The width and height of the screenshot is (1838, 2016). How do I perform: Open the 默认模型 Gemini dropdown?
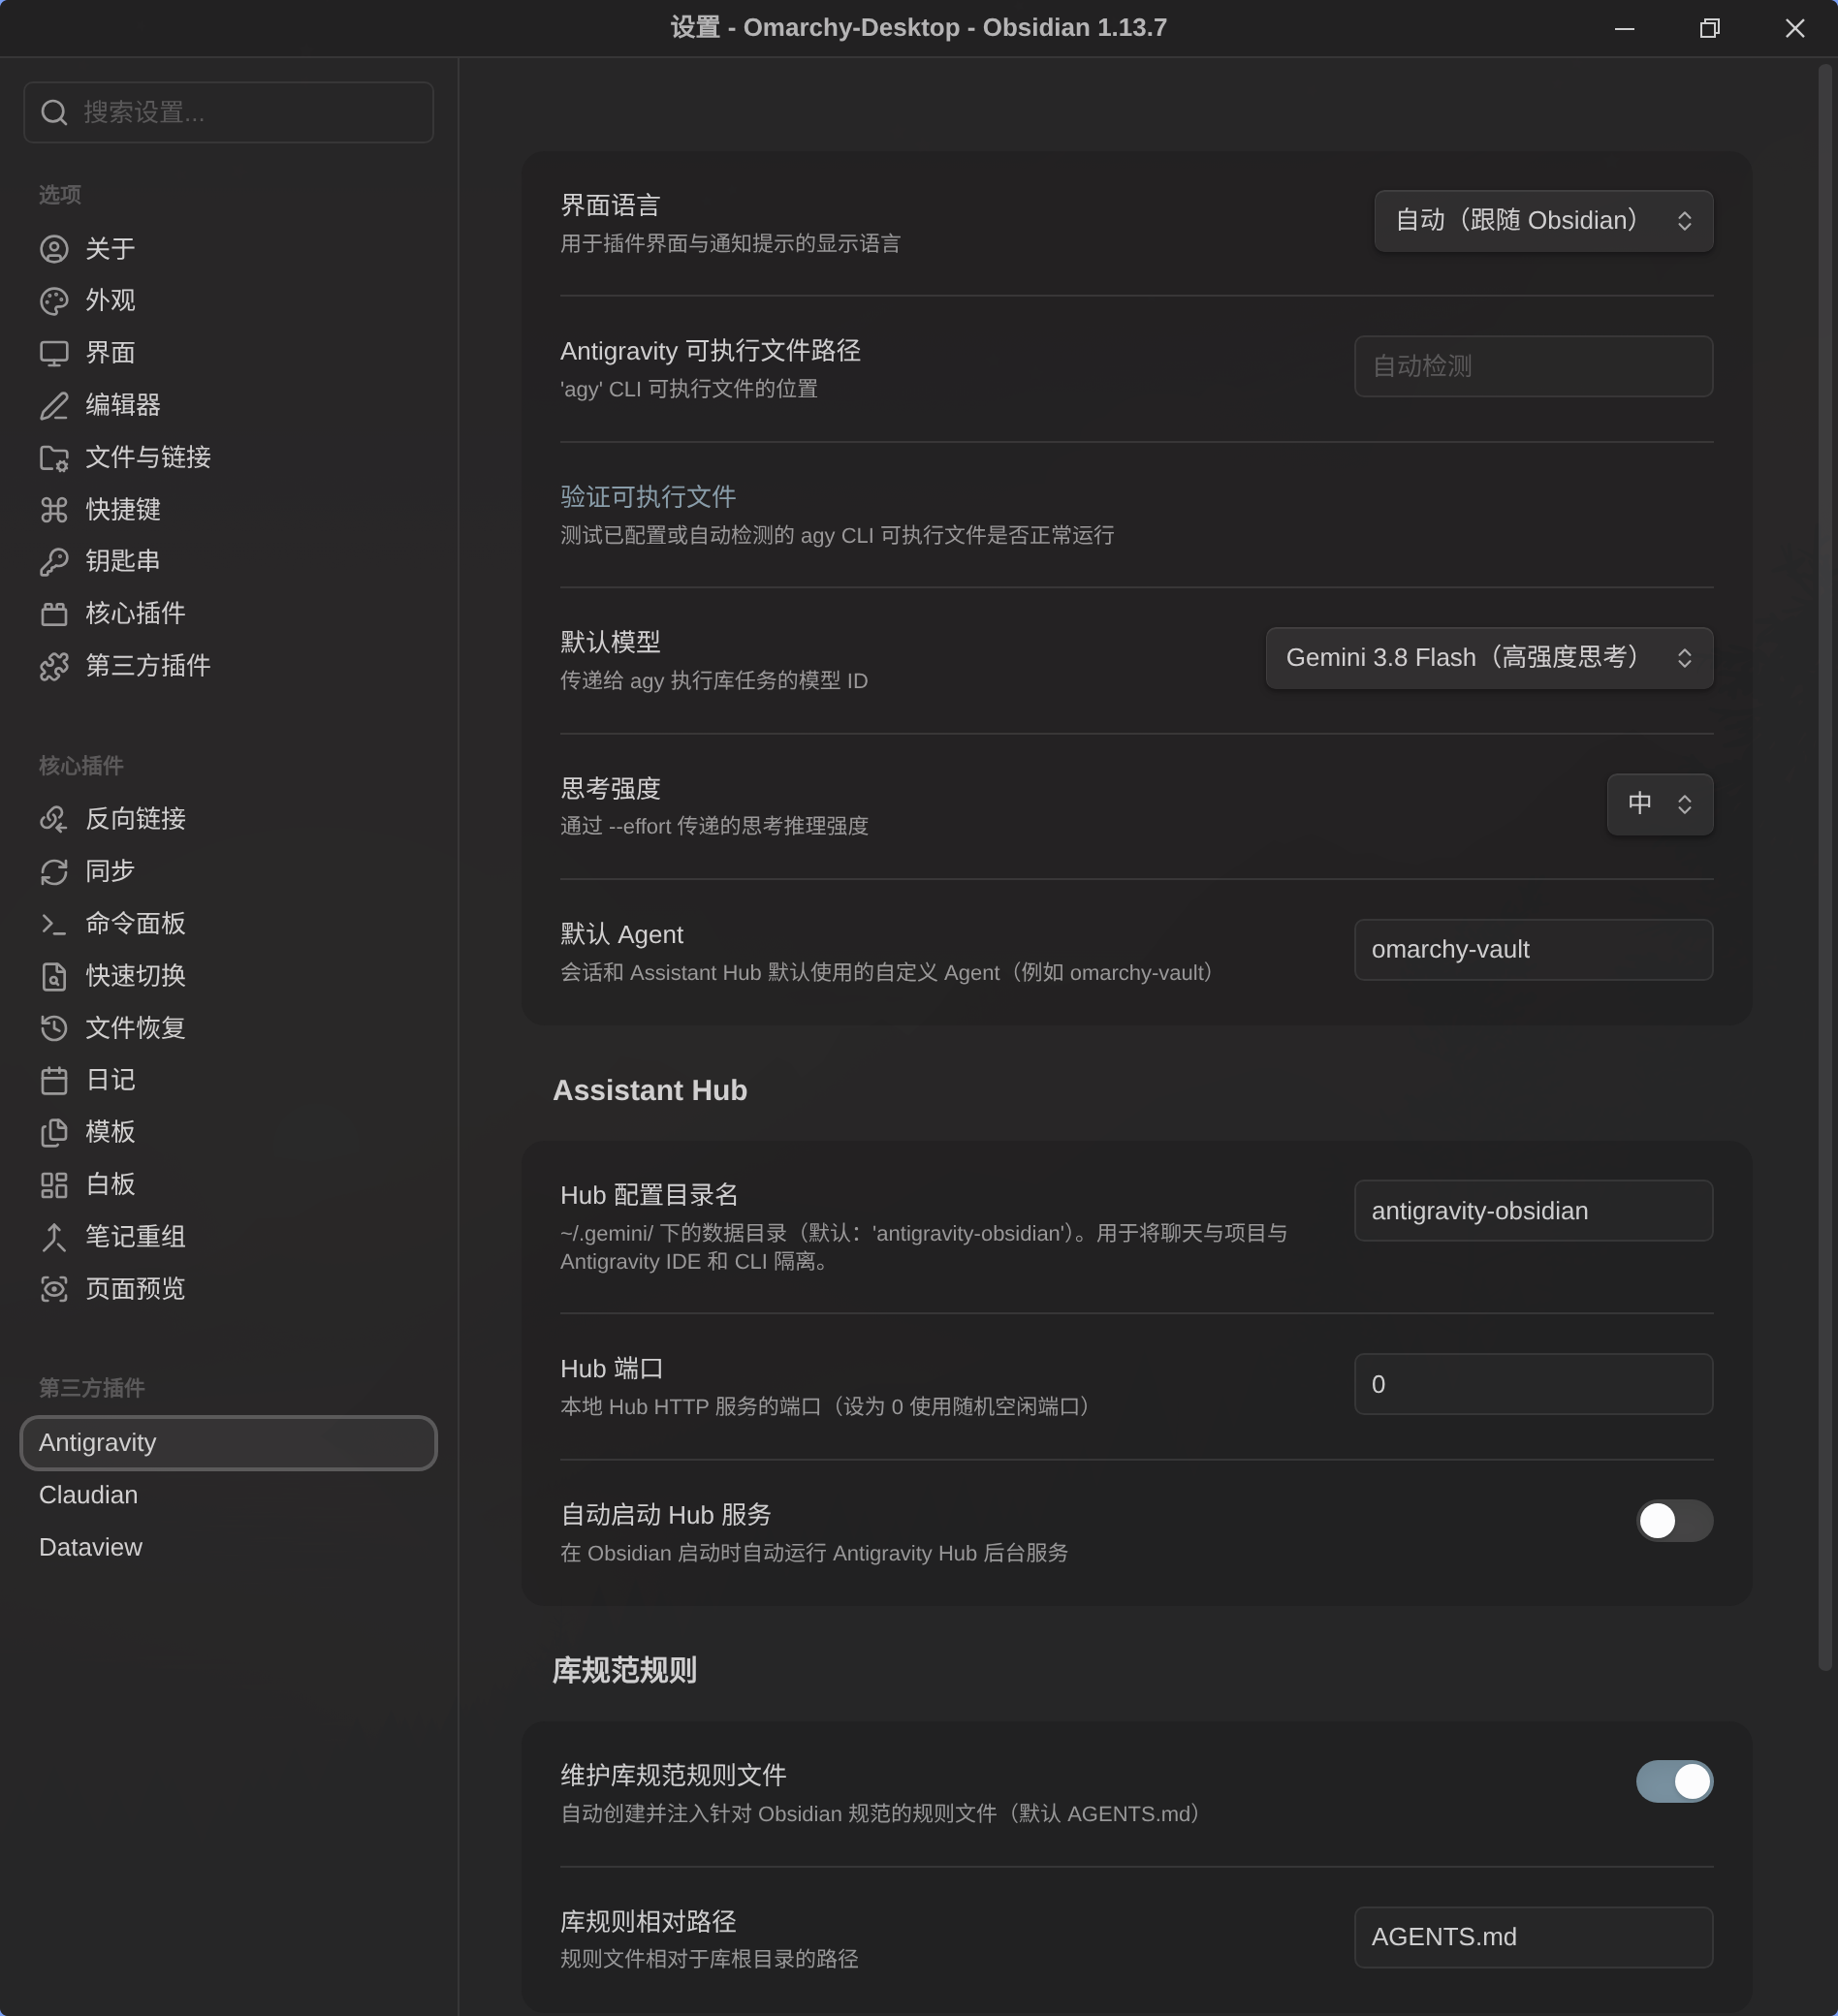coord(1489,658)
